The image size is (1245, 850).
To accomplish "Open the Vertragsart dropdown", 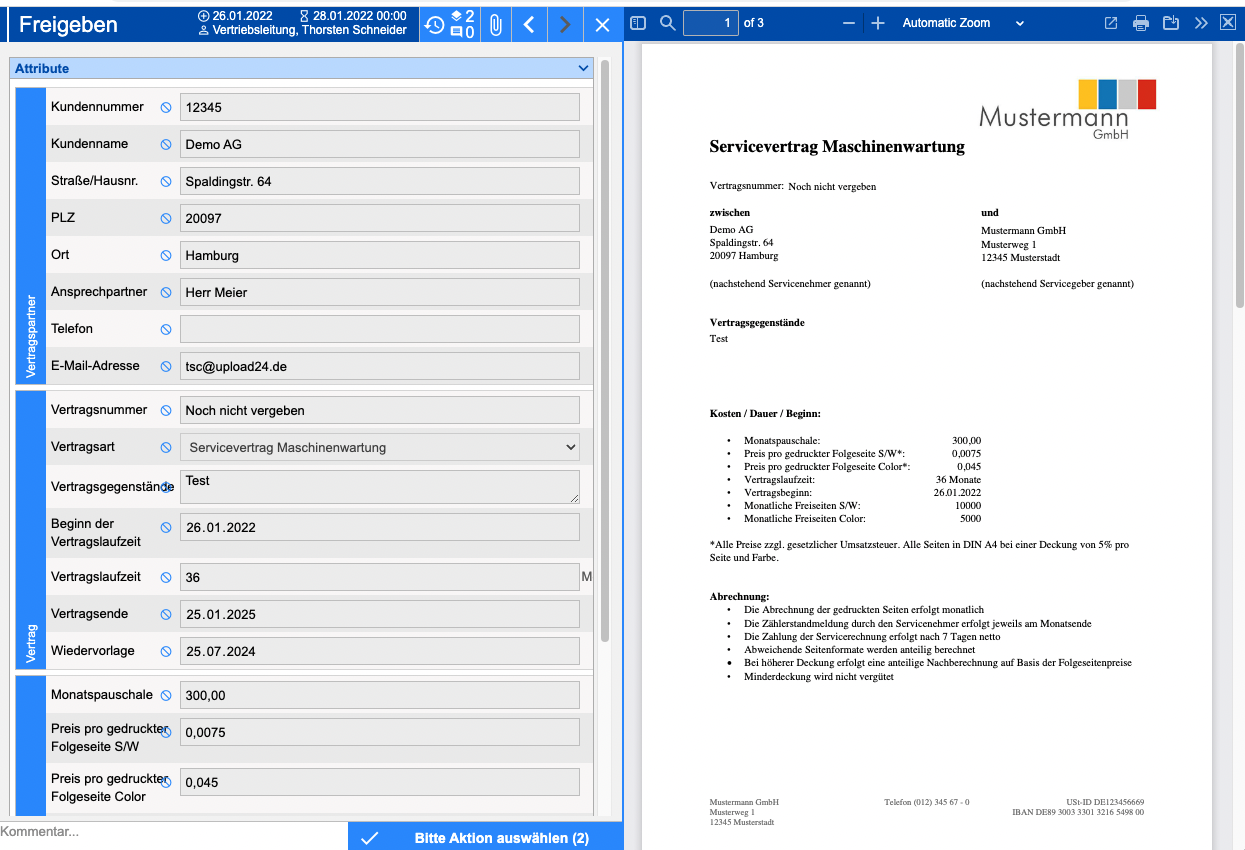I will point(380,447).
